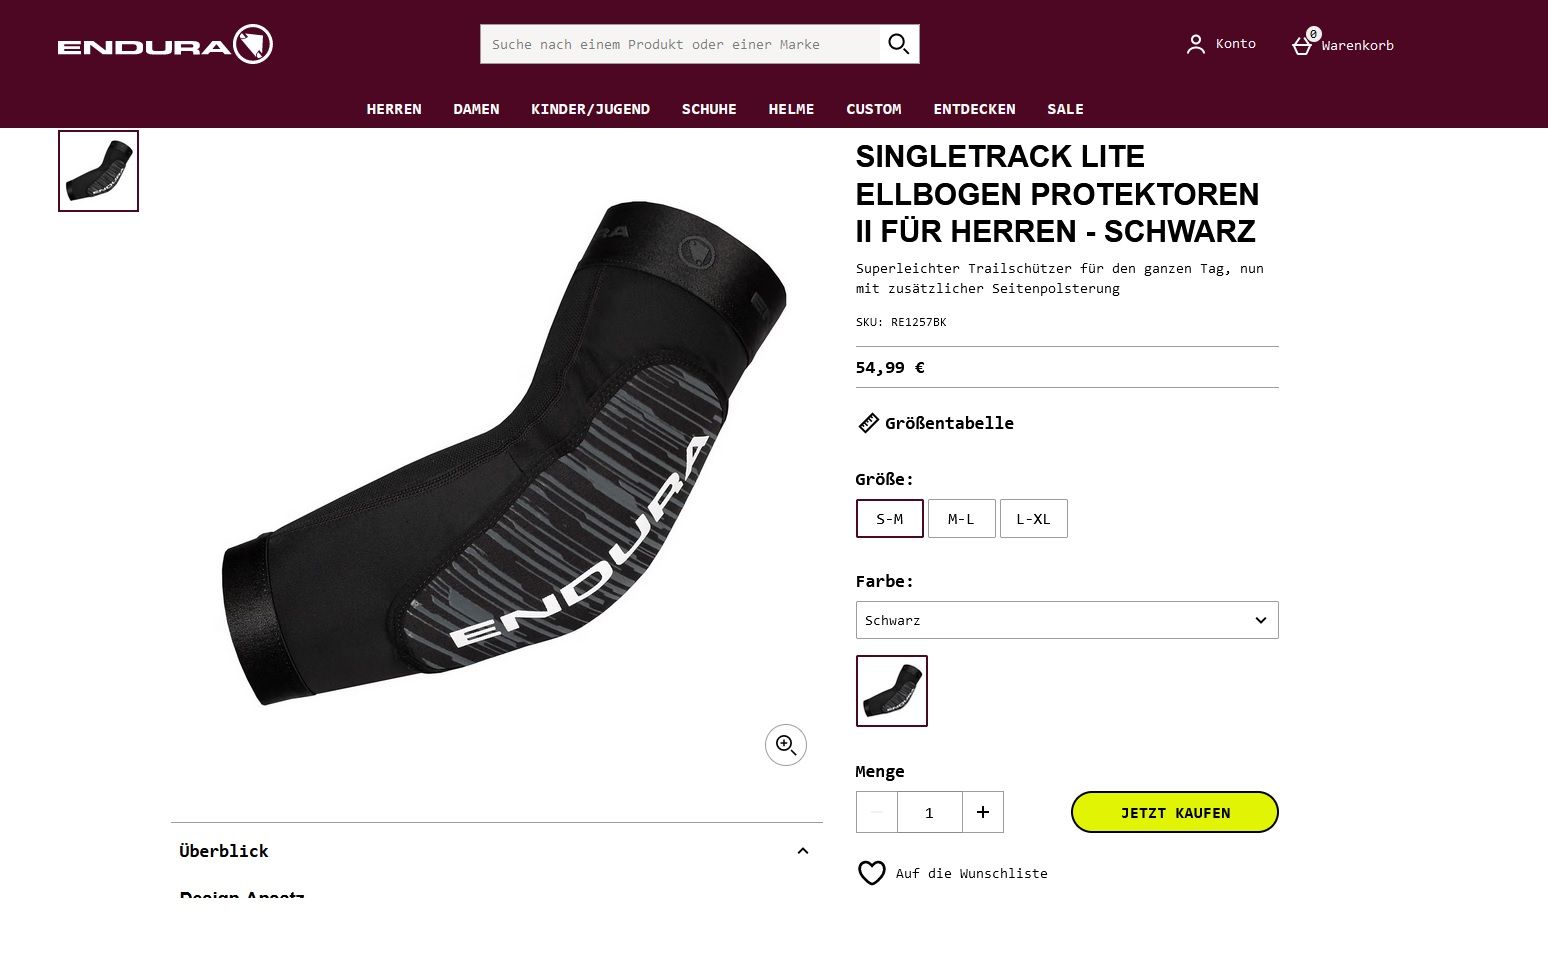Click the product search input field
Screen dimensions: 1548x968
click(680, 44)
